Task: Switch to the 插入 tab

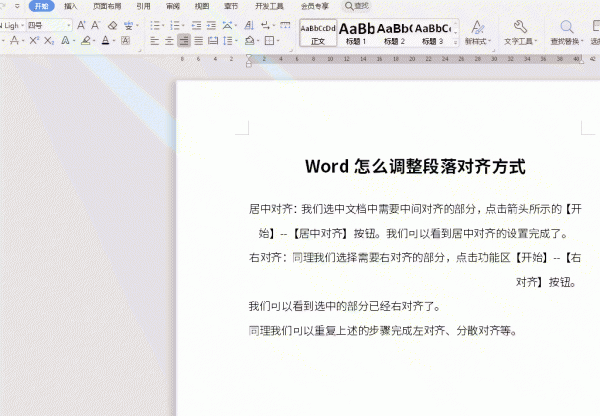Action: point(70,6)
